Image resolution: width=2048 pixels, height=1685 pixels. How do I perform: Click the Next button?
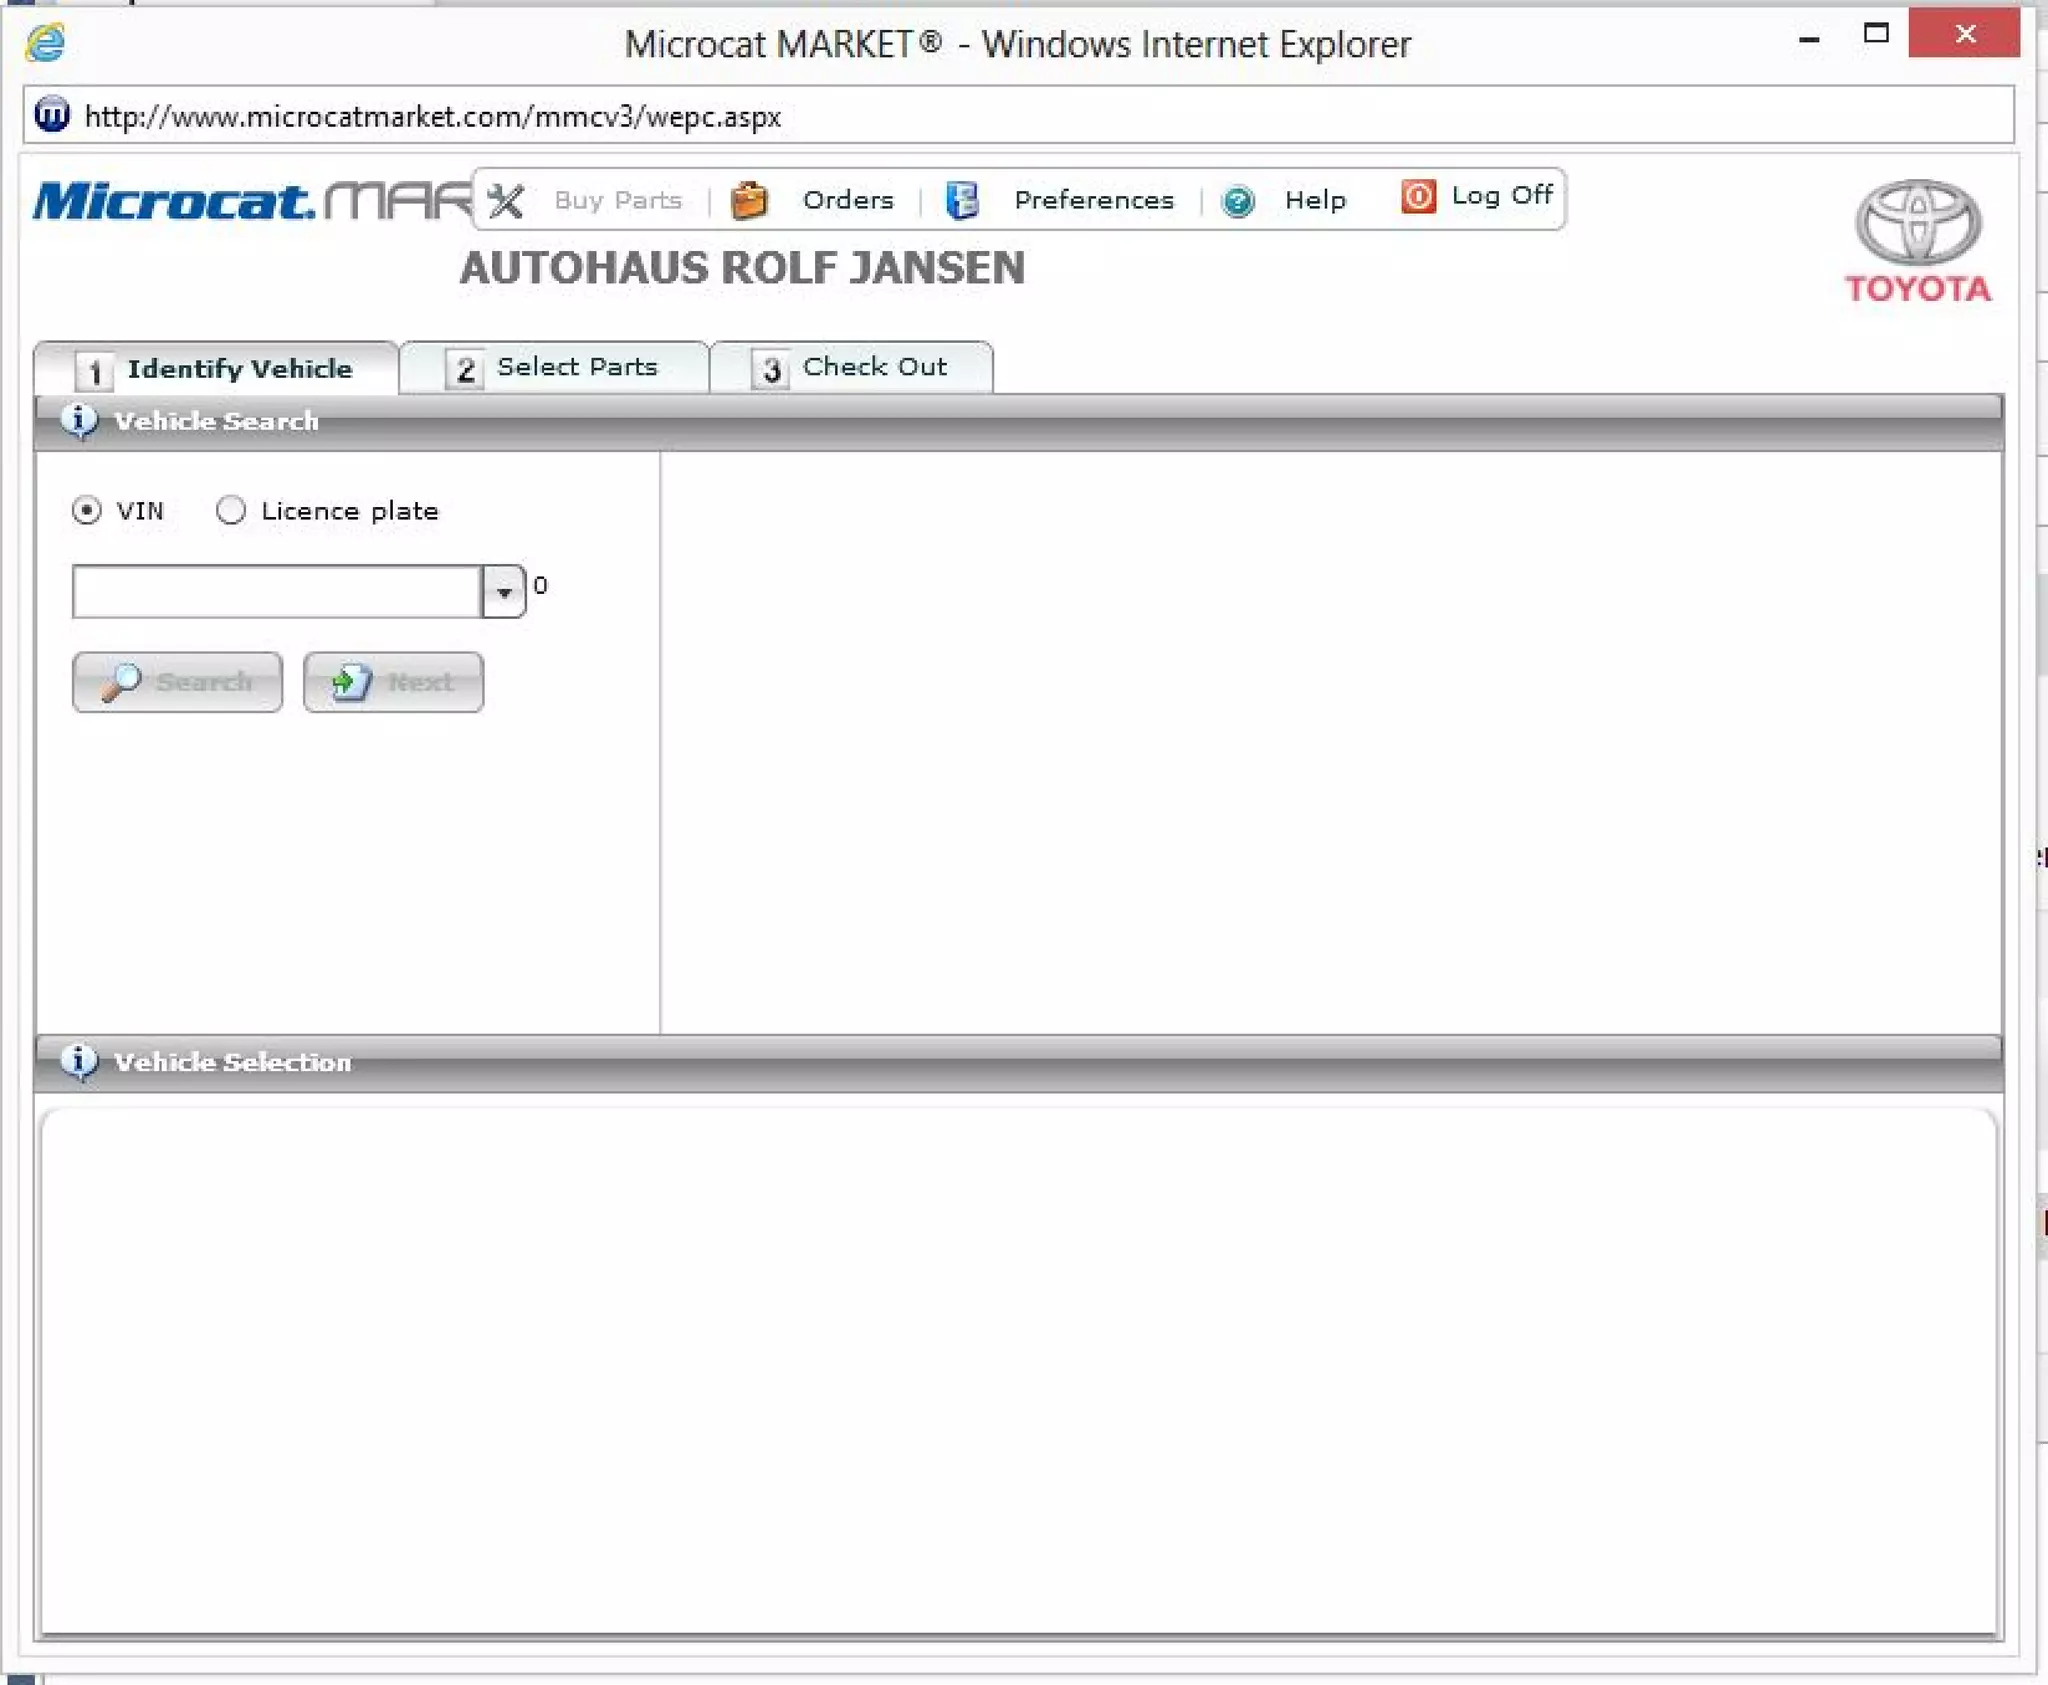393,682
